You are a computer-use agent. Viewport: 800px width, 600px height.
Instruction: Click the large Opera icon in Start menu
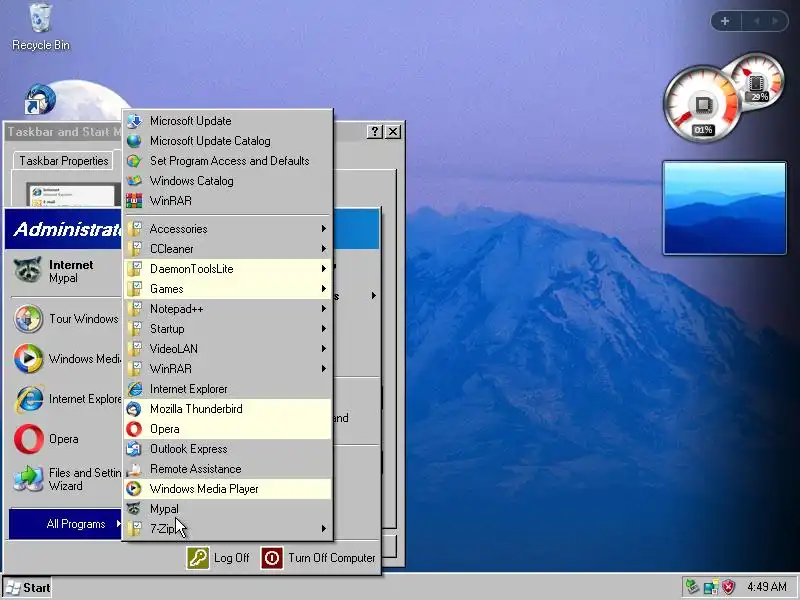click(29, 439)
